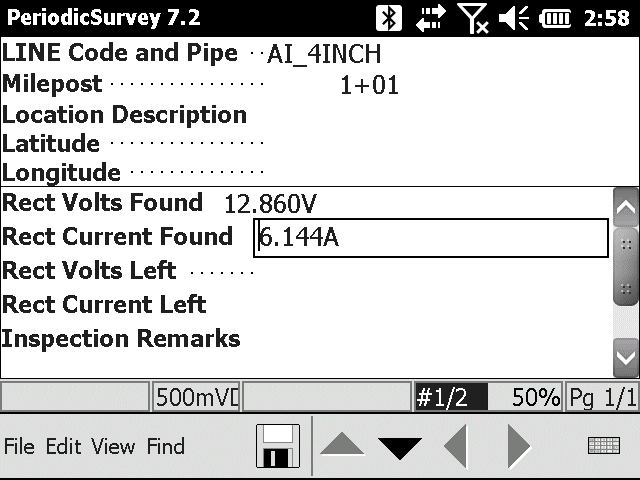Open the View menu
Screen dimensions: 640x480
(x=113, y=447)
